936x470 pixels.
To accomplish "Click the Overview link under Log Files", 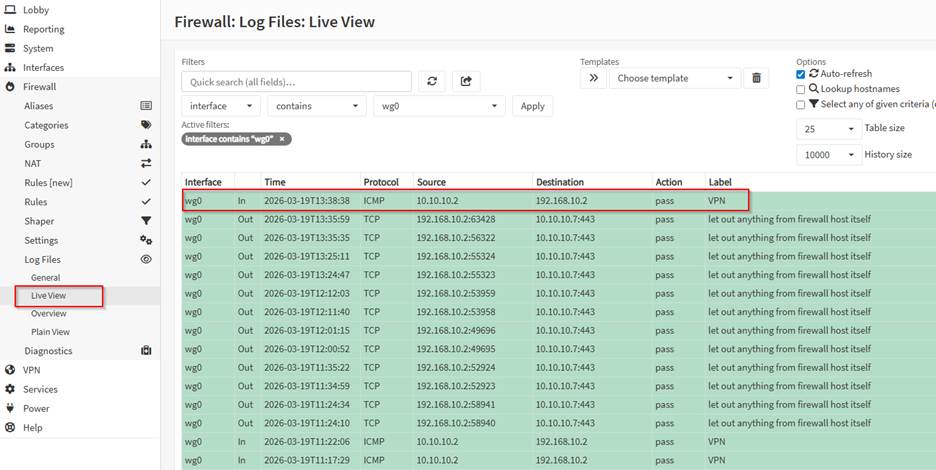I will [48, 314].
